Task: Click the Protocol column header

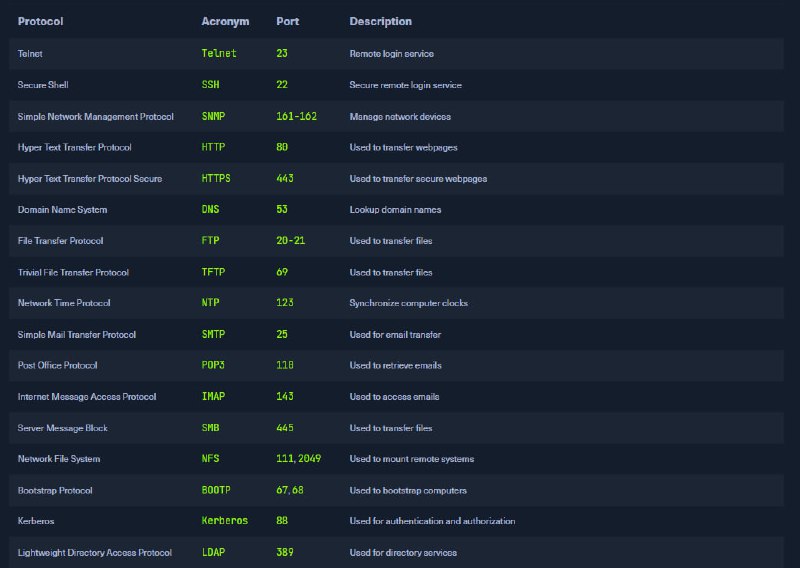Action: [x=40, y=21]
